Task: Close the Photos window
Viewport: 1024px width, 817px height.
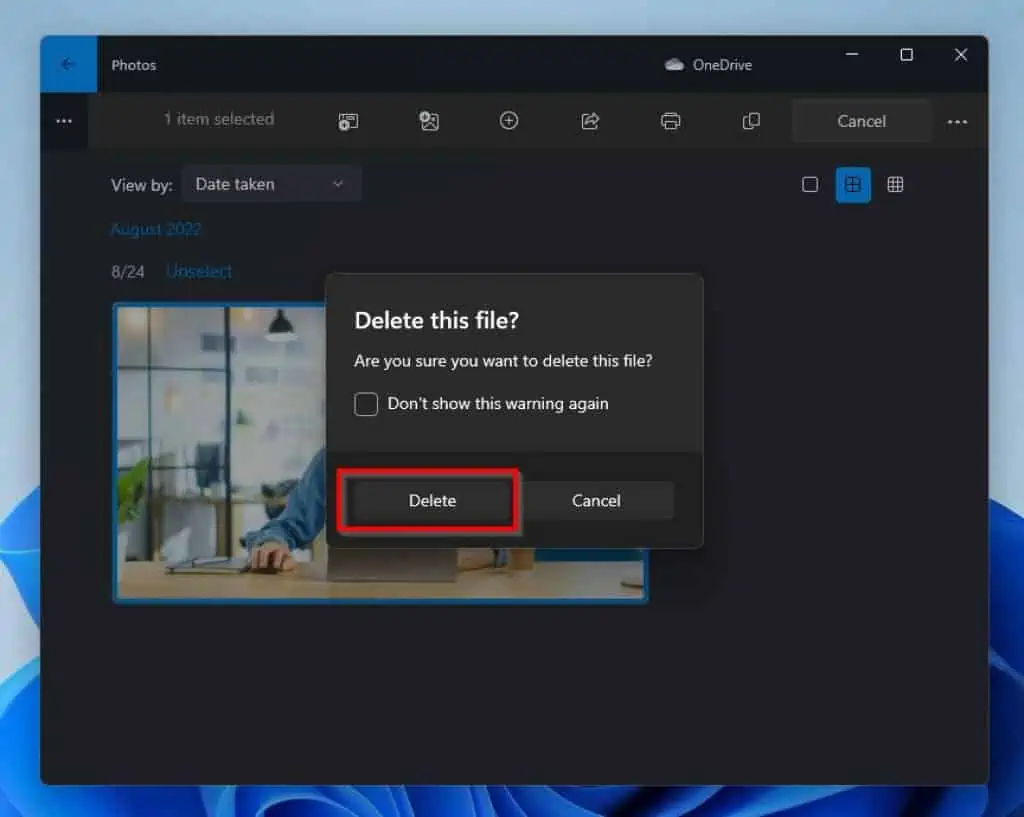Action: tap(961, 55)
